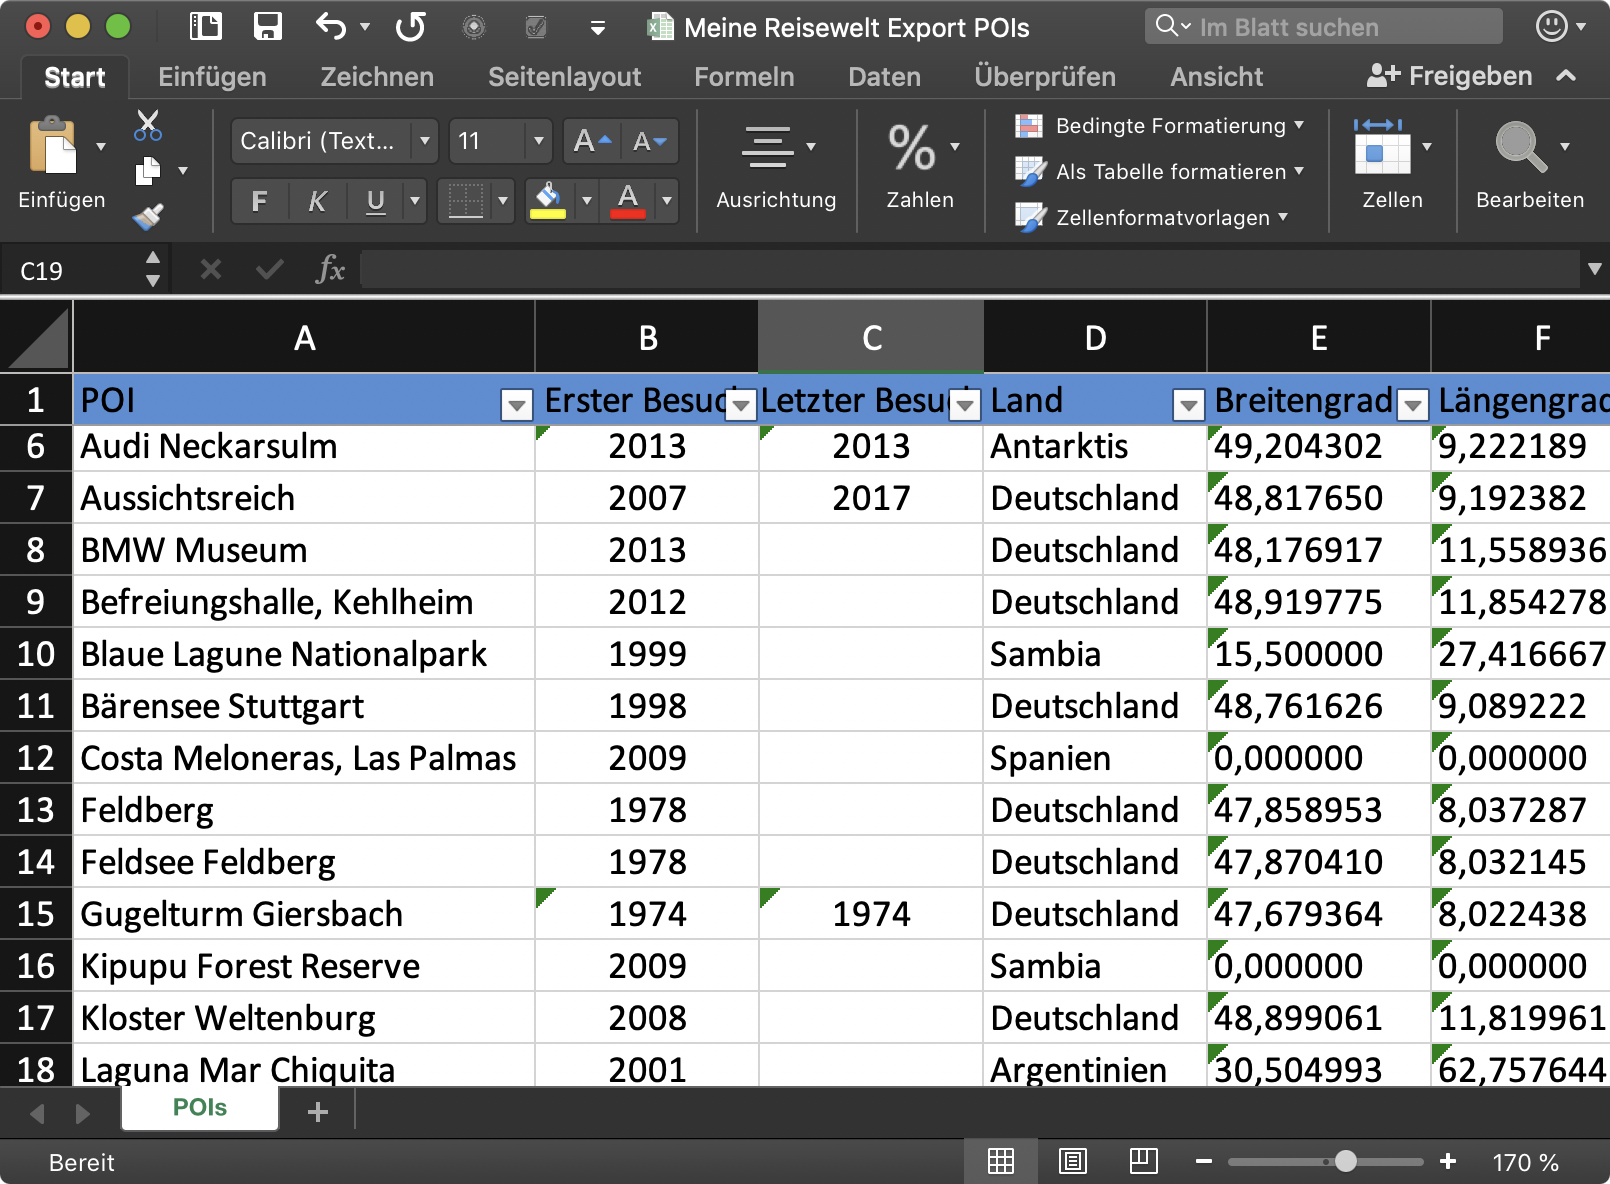1610x1184 pixels.
Task: Click the Cut scissors icon
Action: 148,125
